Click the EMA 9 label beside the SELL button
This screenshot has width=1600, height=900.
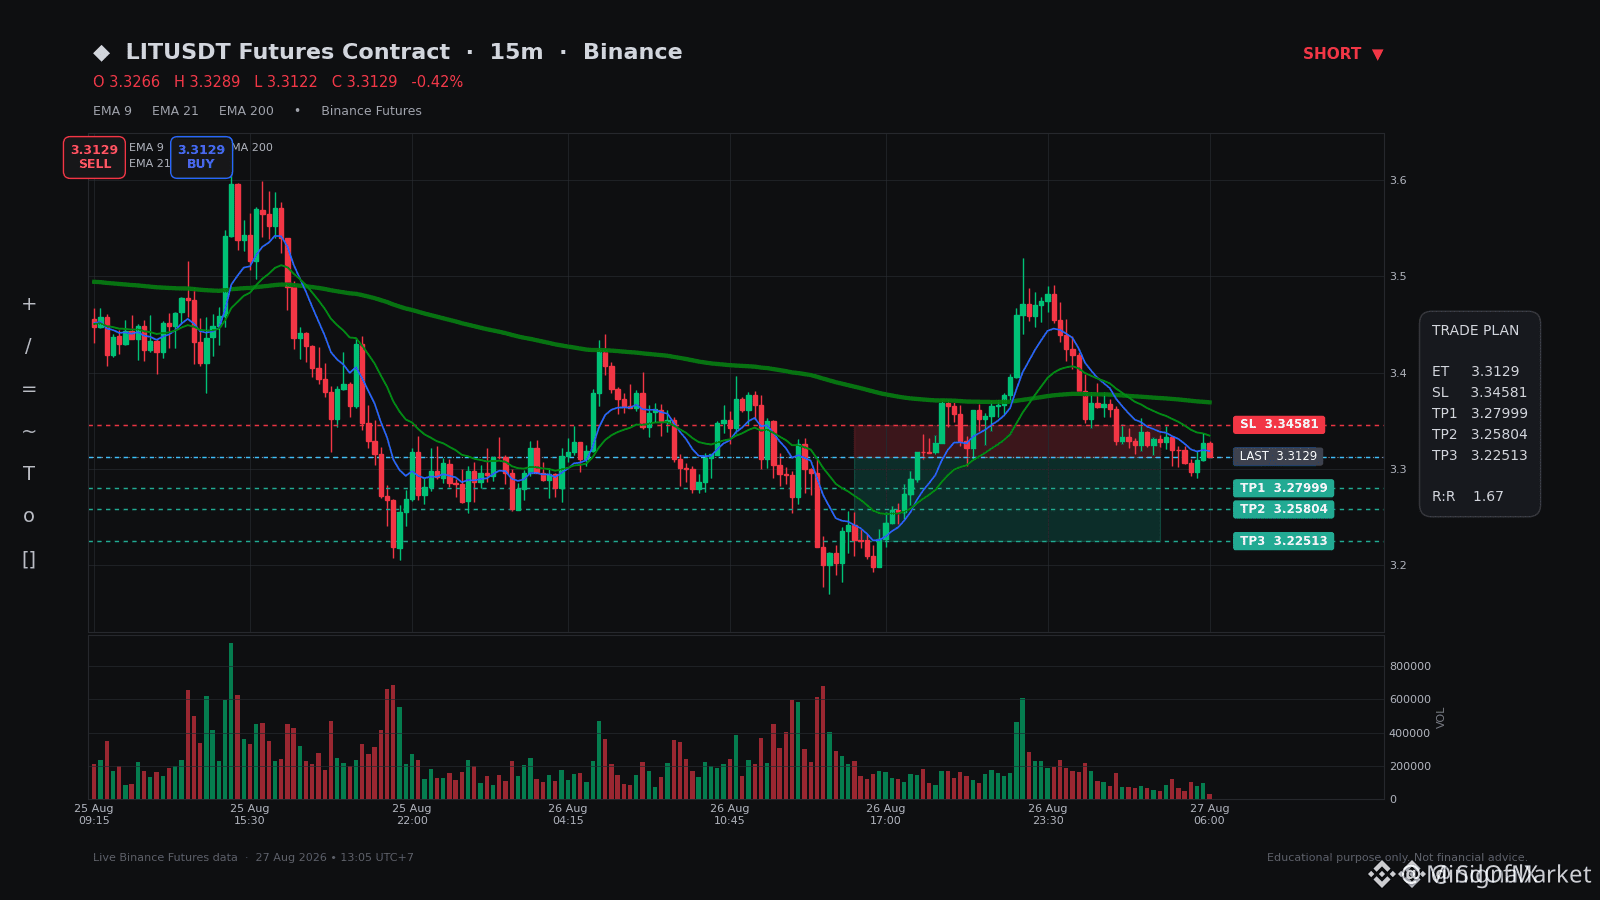point(146,148)
